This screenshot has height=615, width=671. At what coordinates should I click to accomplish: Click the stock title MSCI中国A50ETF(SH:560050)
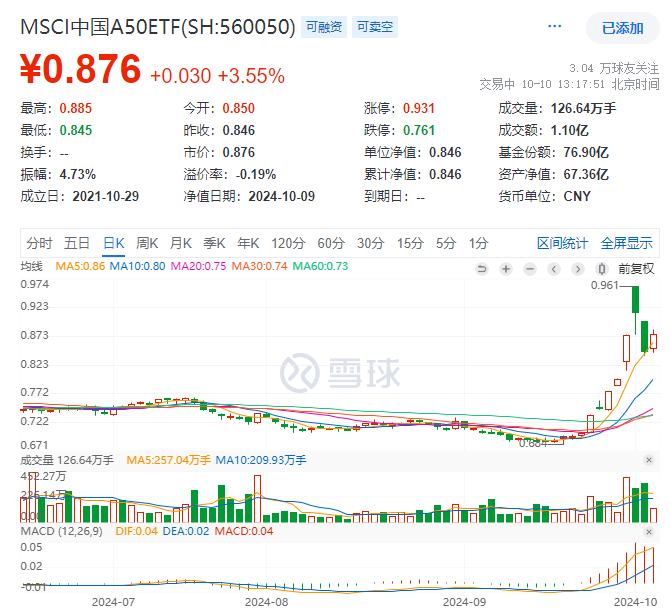158,27
